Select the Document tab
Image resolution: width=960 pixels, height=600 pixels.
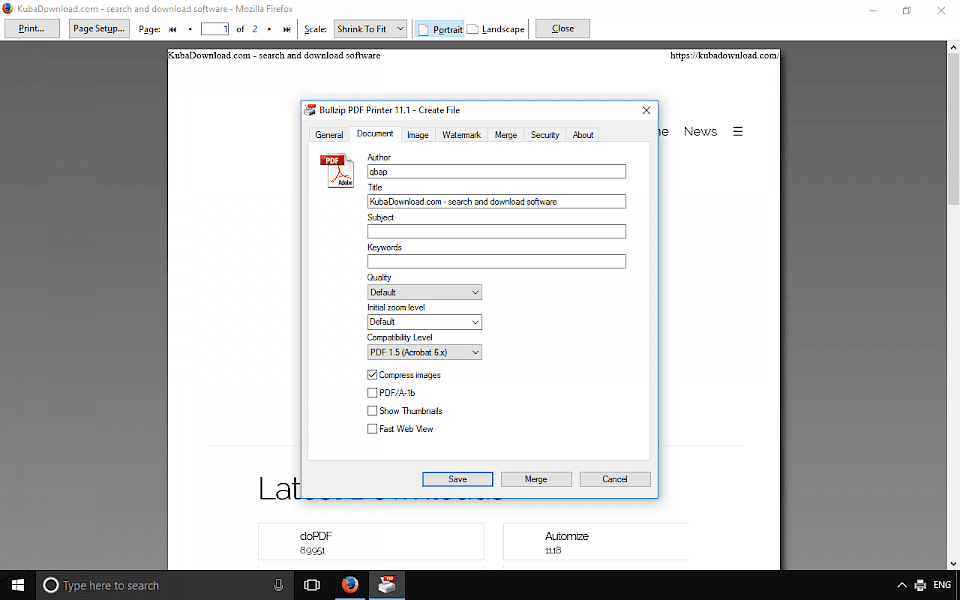pyautogui.click(x=375, y=133)
